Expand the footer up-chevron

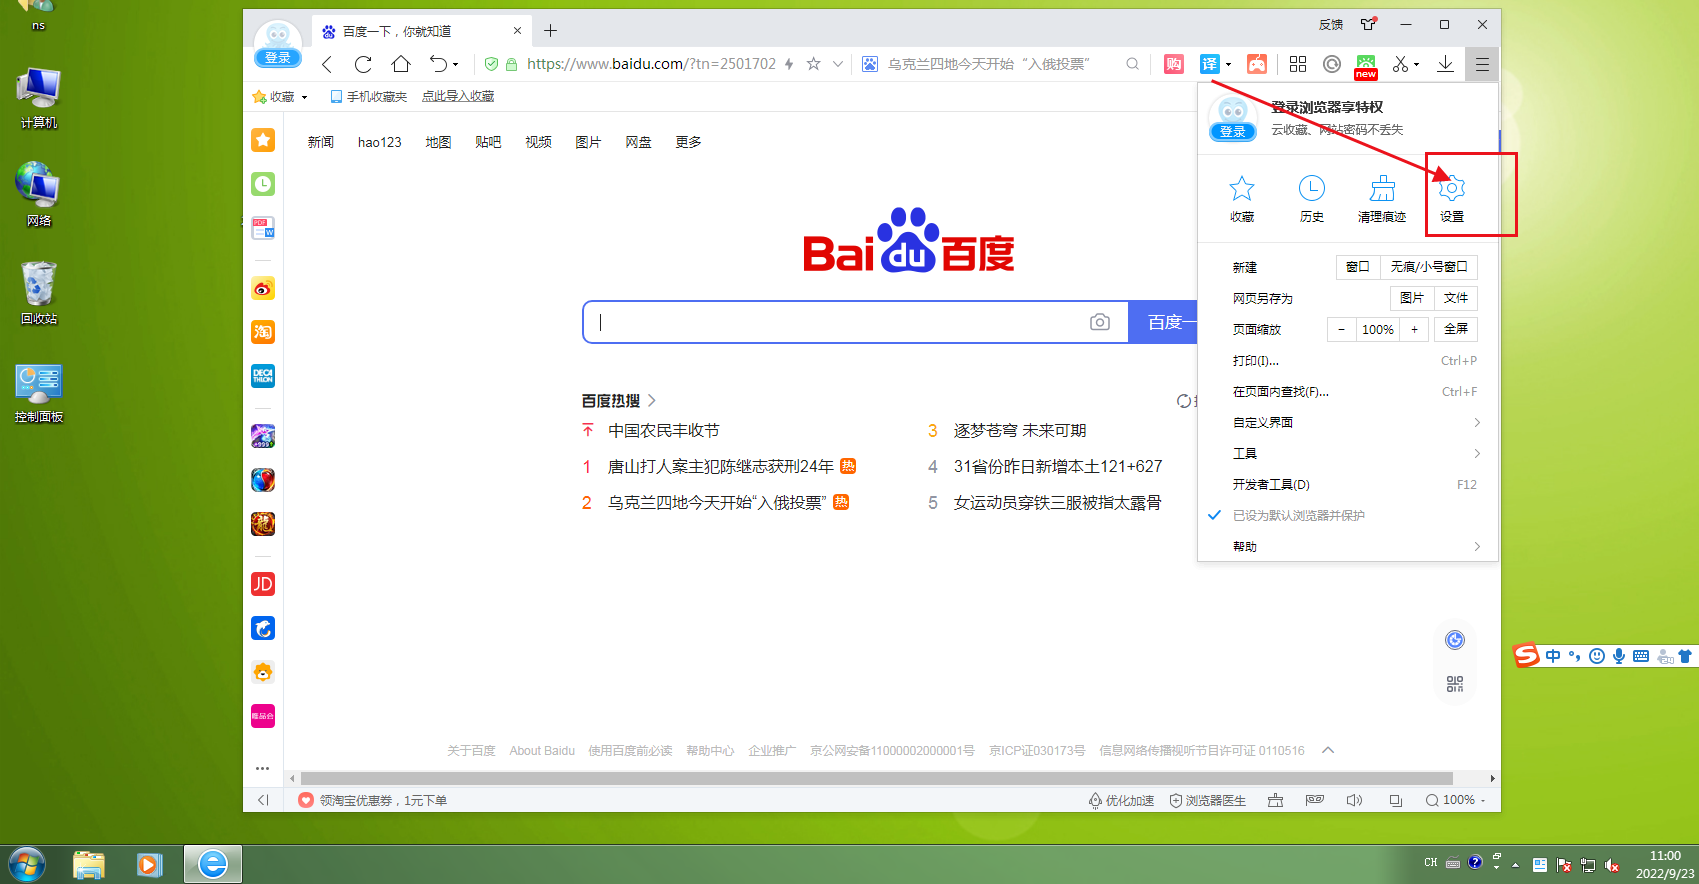tap(1328, 750)
